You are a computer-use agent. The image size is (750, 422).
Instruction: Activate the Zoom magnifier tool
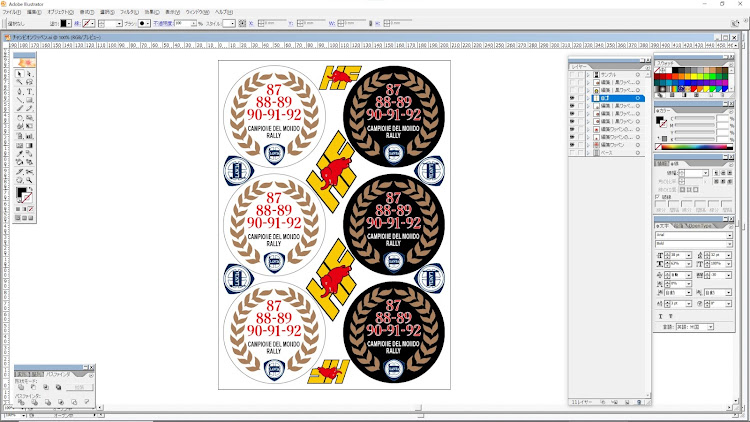click(29, 180)
